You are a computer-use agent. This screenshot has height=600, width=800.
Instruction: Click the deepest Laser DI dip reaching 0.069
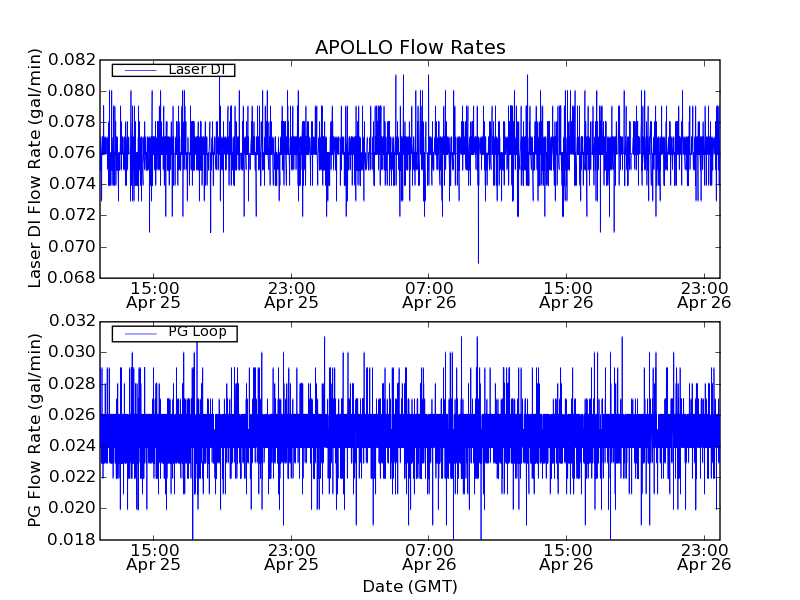(x=478, y=260)
